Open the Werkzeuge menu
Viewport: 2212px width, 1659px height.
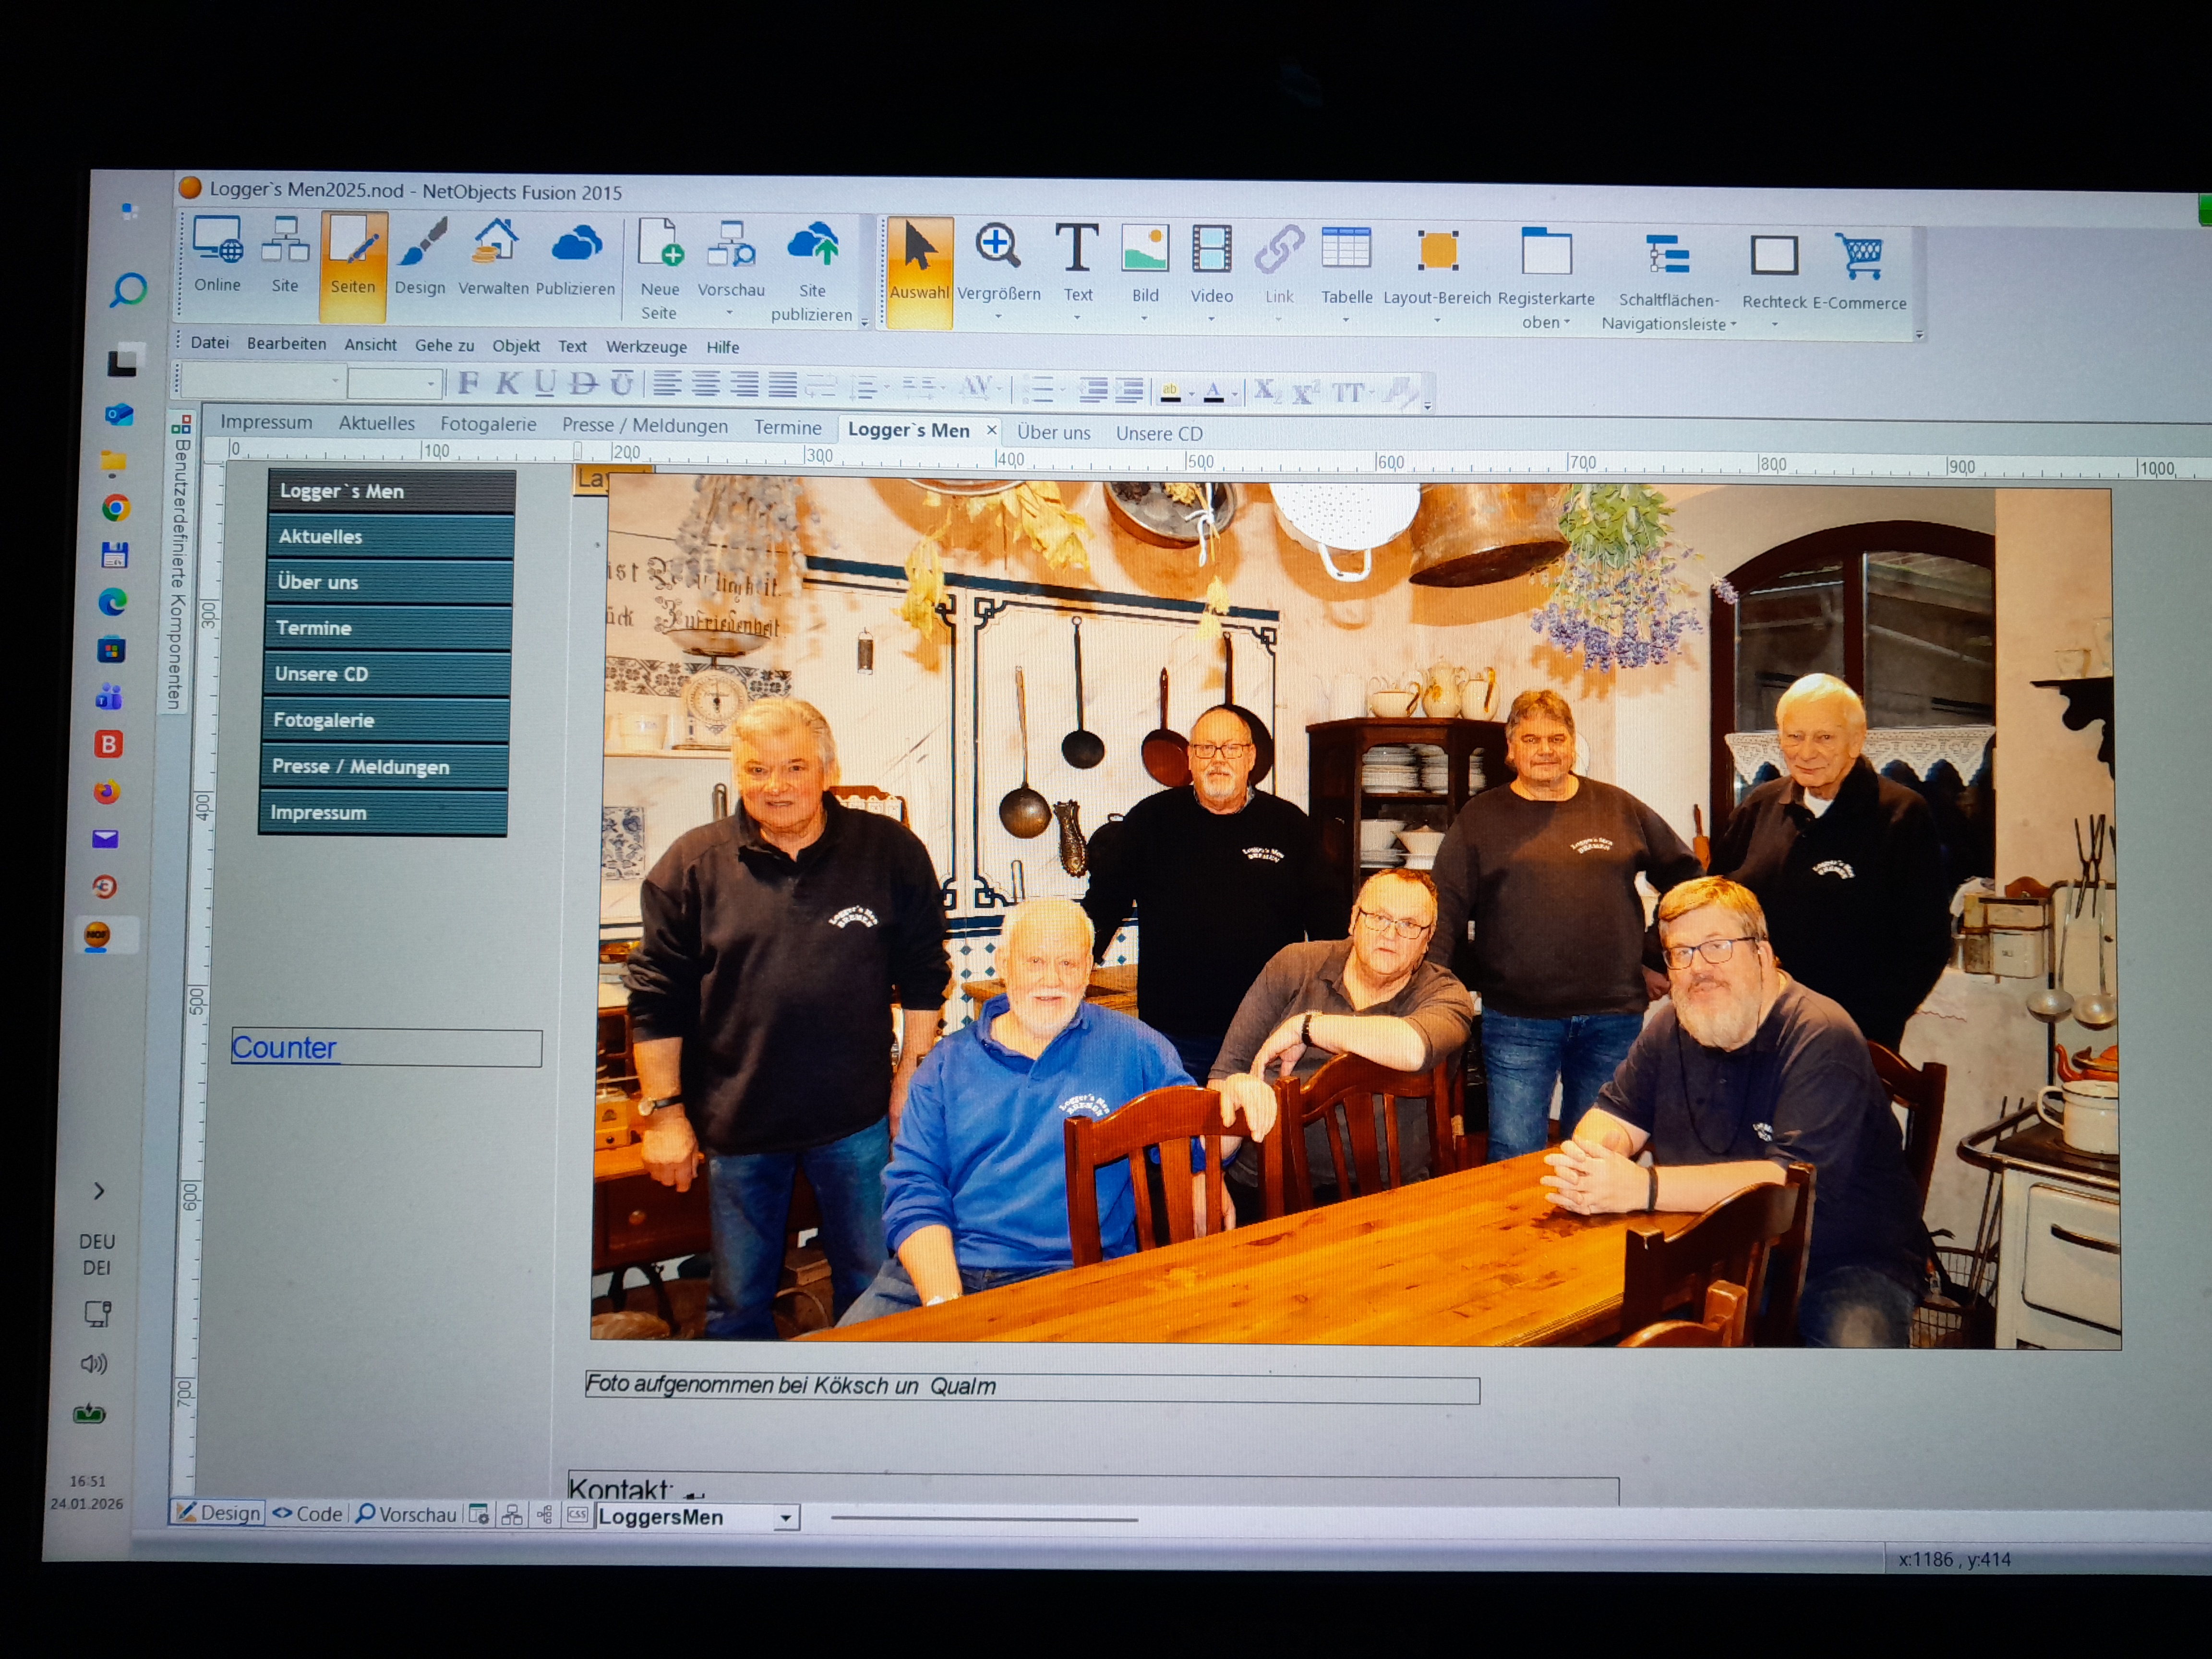646,347
